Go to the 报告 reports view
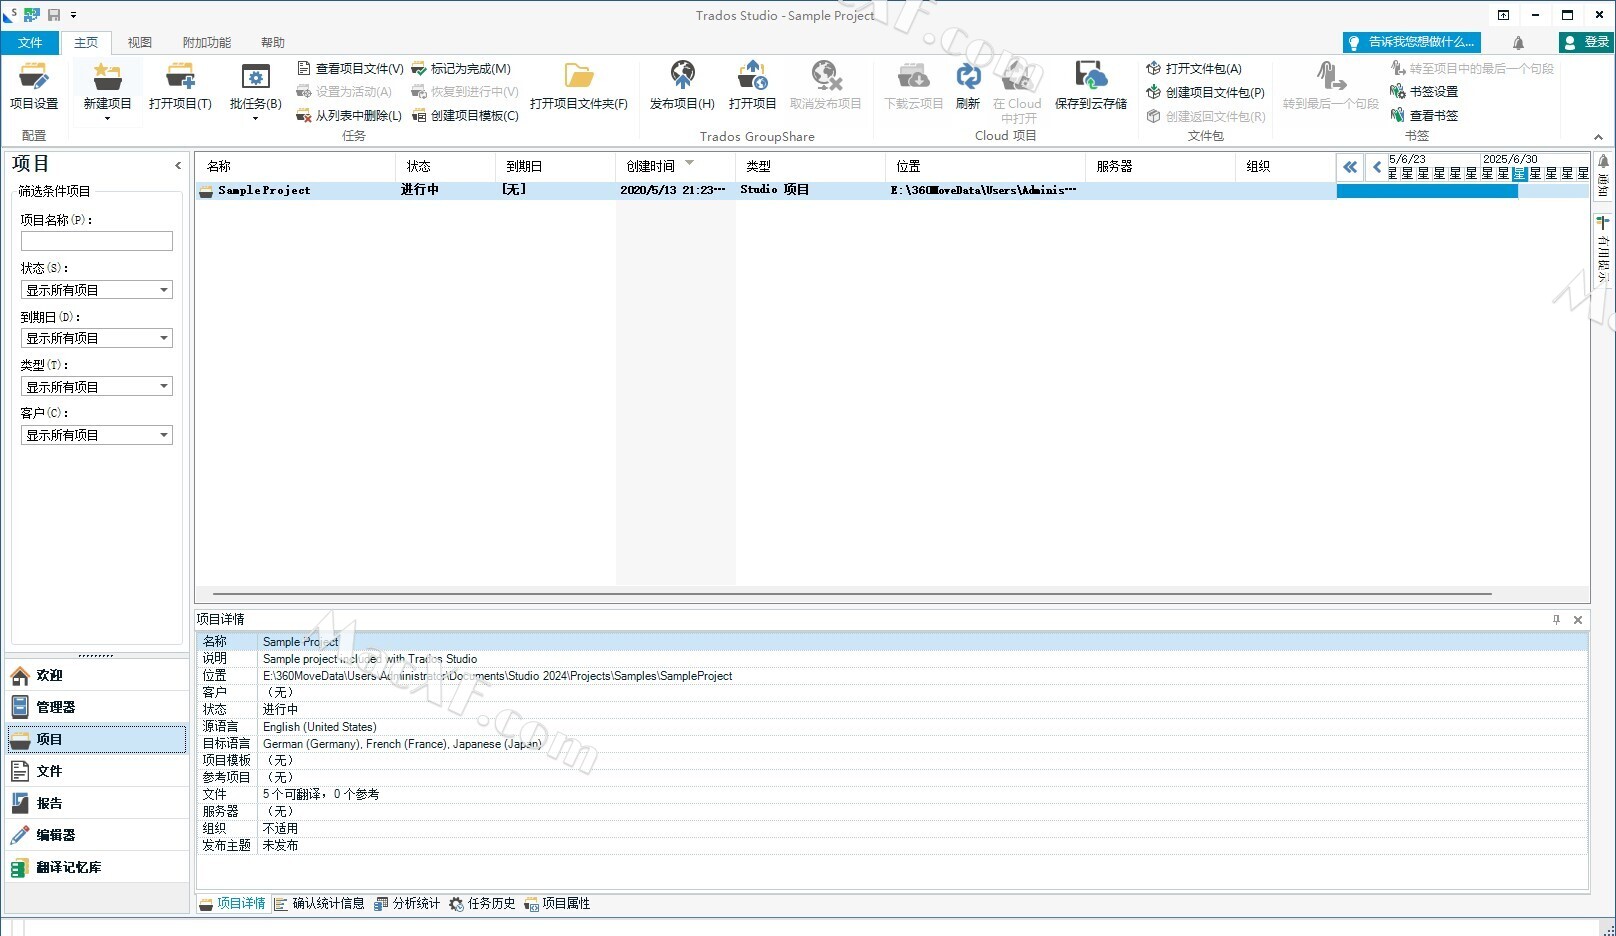 tap(97, 803)
